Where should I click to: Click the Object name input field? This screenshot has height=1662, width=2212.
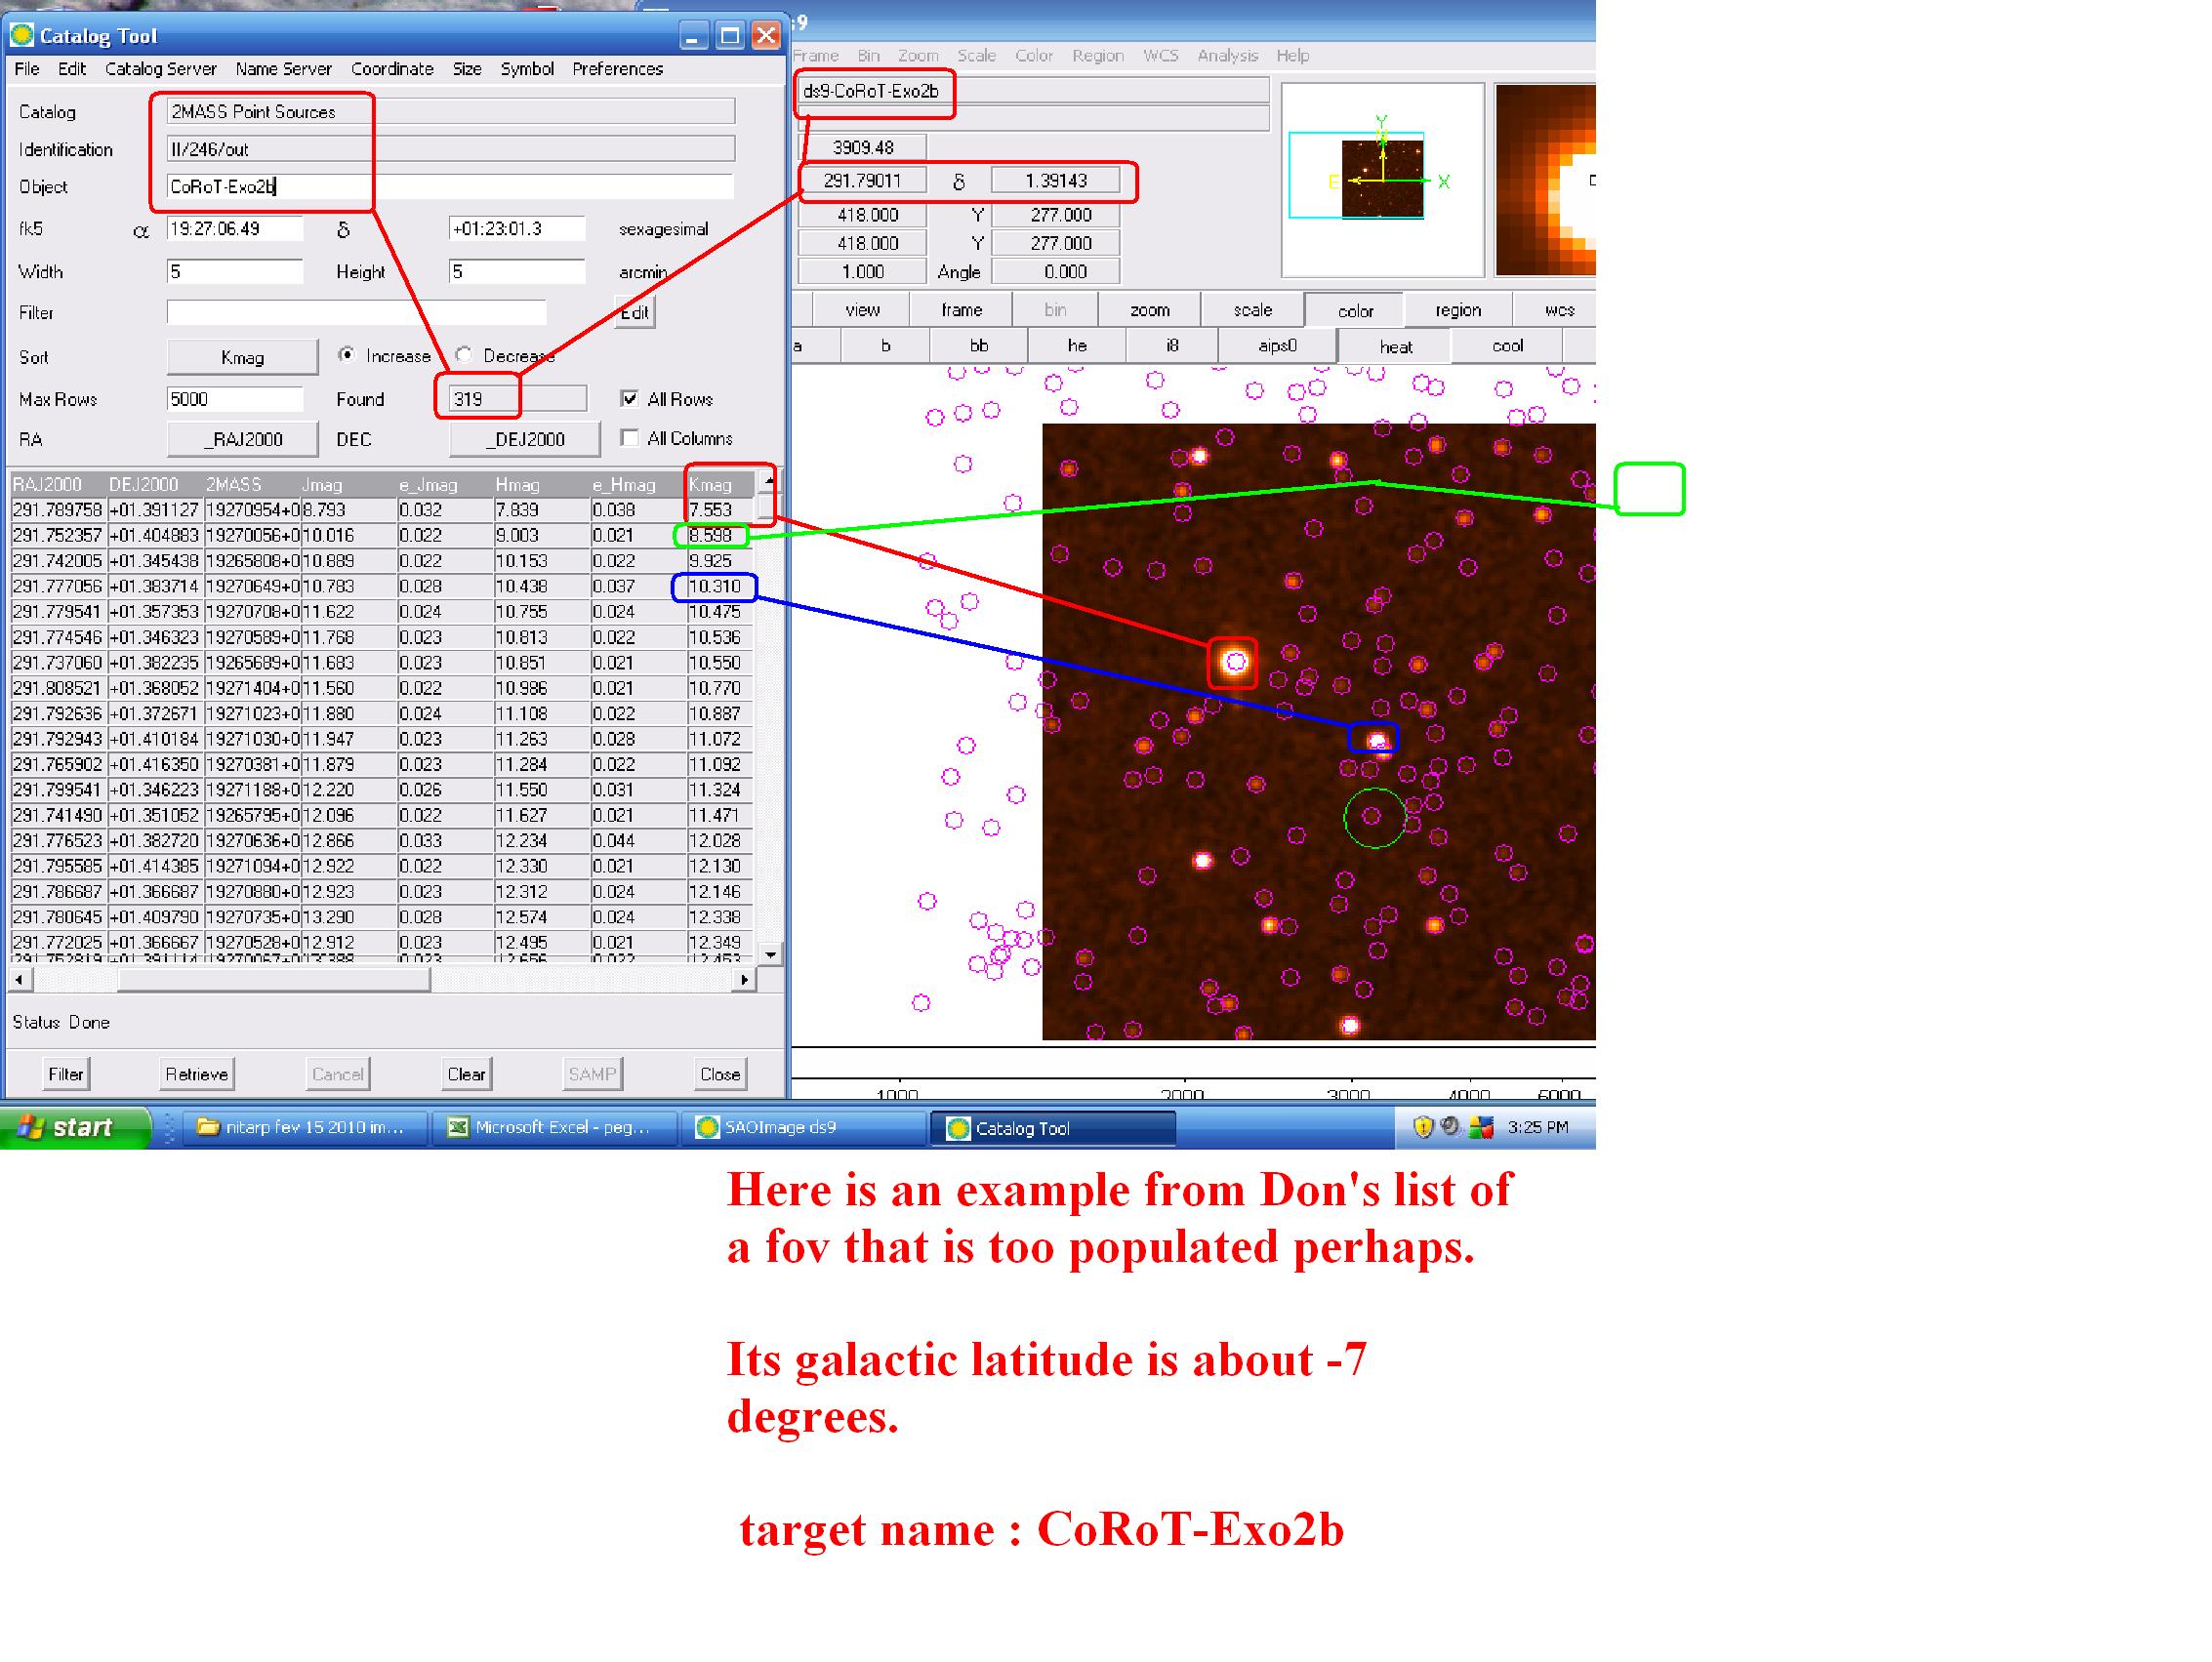[x=450, y=187]
